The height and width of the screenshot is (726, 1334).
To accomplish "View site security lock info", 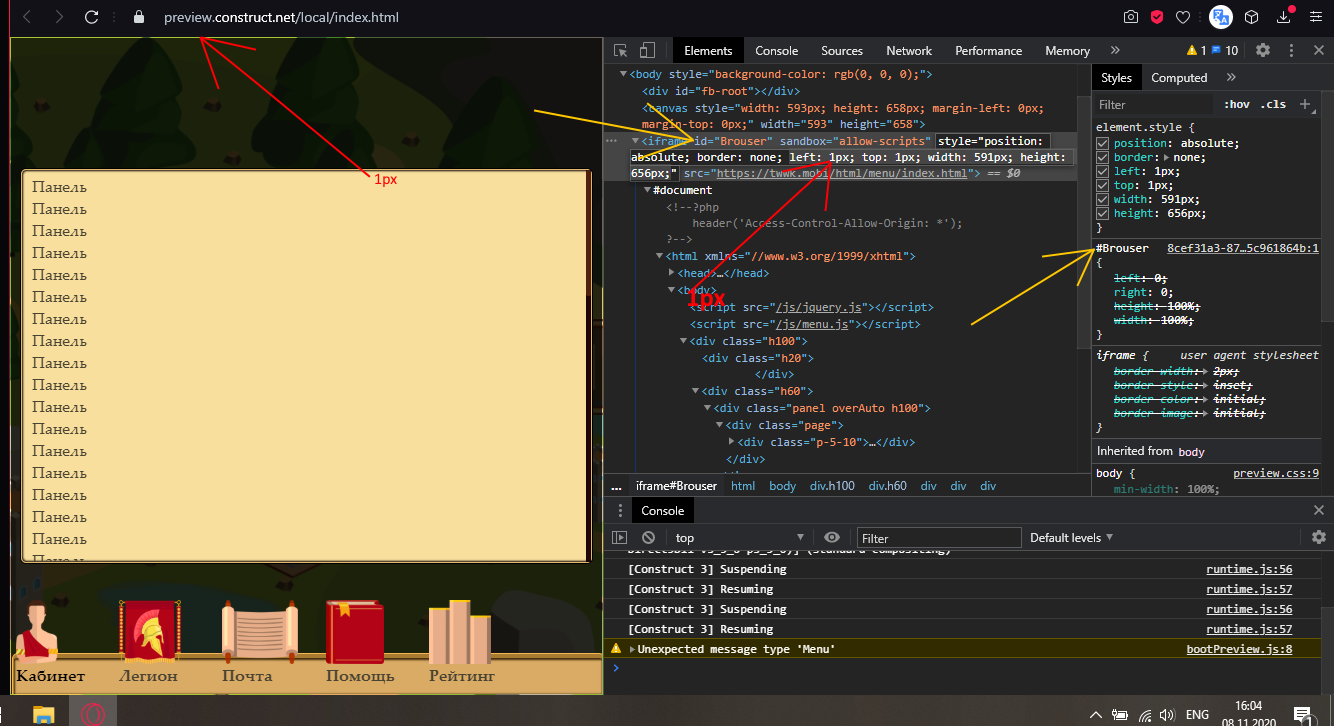I will [138, 17].
